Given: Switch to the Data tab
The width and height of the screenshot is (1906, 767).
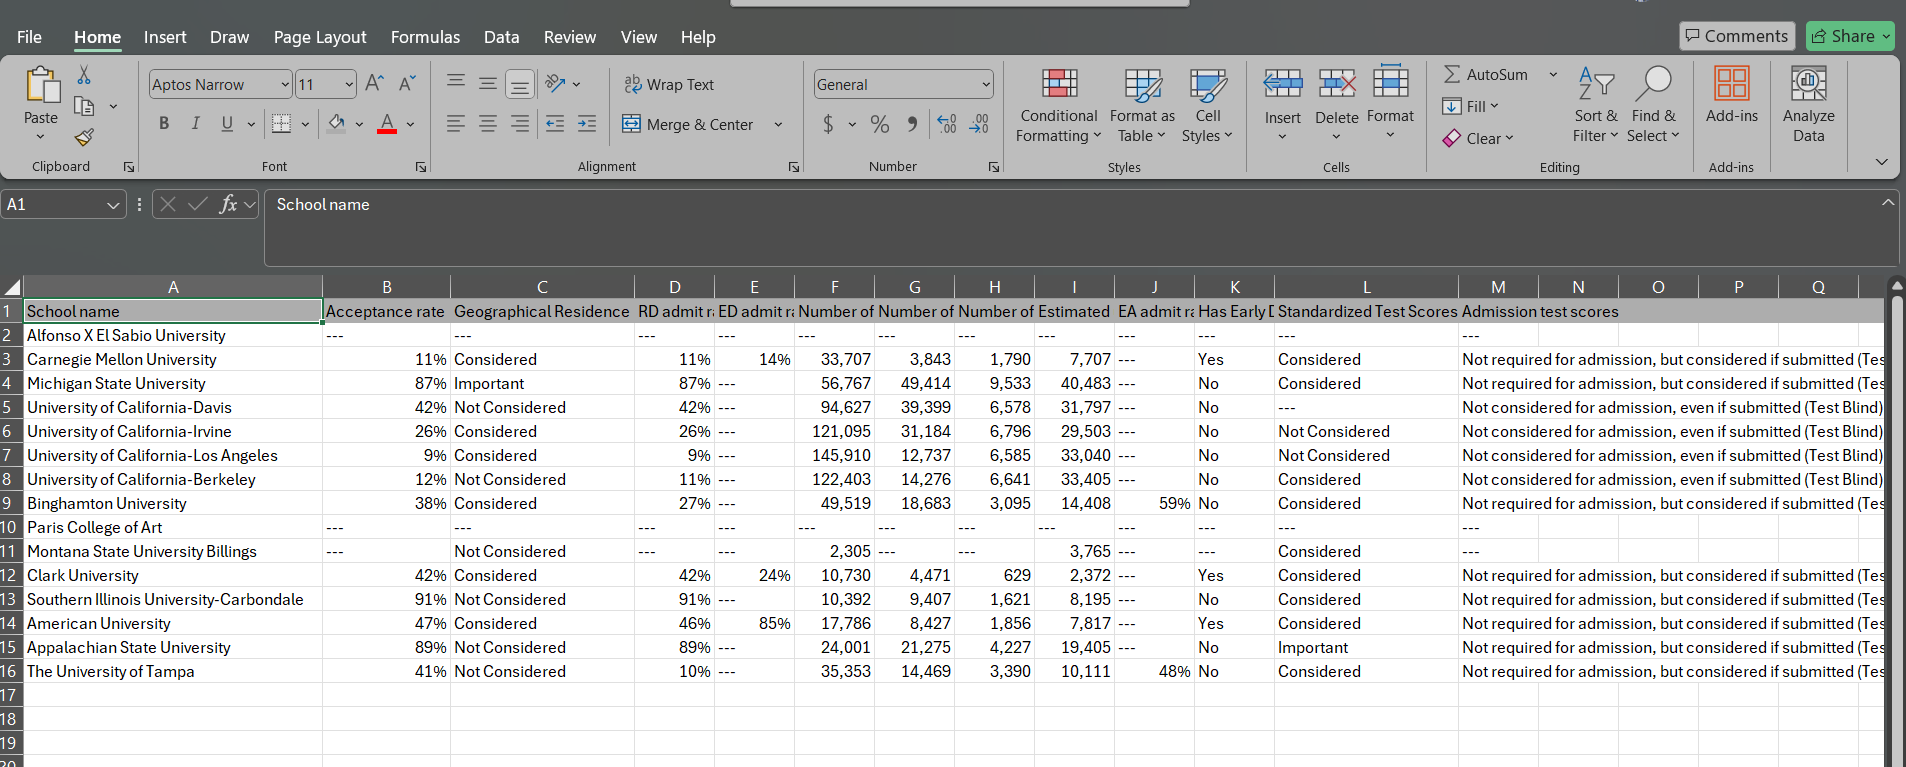Looking at the screenshot, I should (501, 37).
